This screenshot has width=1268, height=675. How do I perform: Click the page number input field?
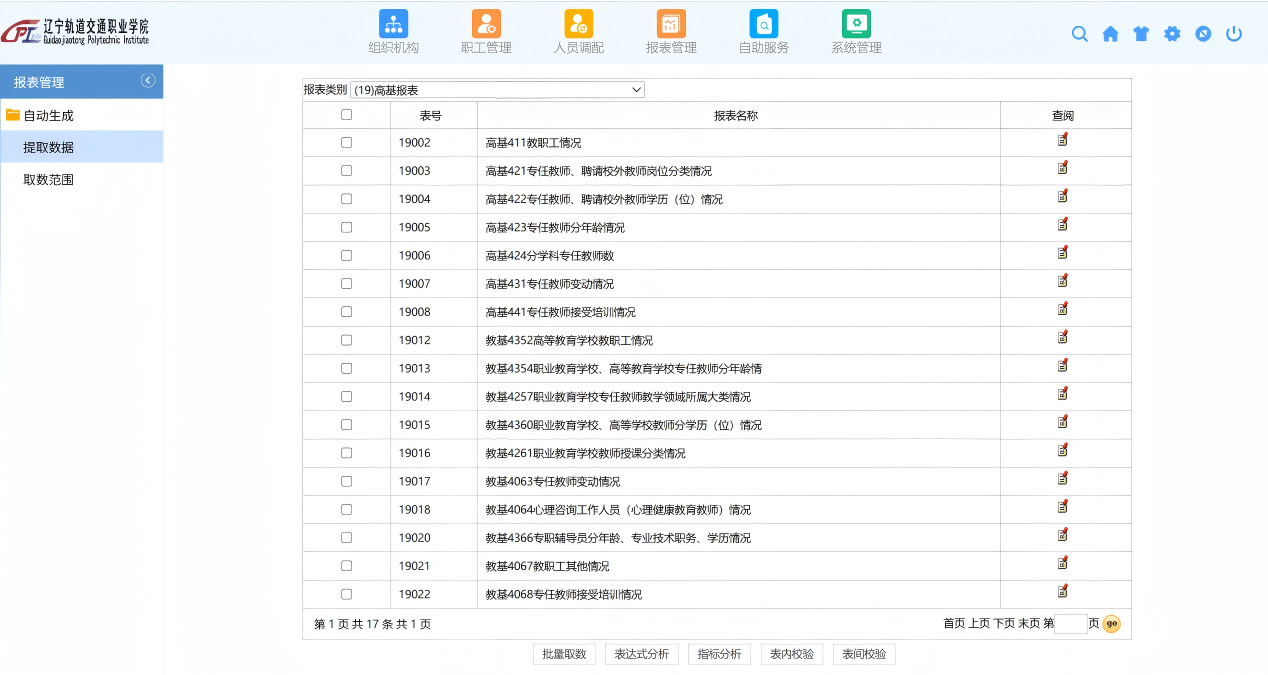pyautogui.click(x=1070, y=624)
